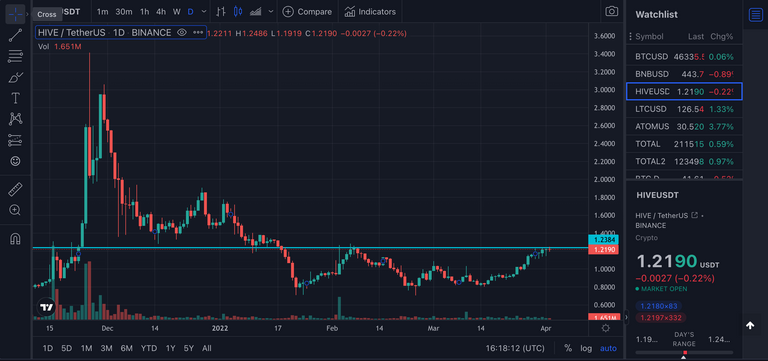Open the forecasting and measurement tools
Image resolution: width=768 pixels, height=361 pixels.
(x=15, y=140)
